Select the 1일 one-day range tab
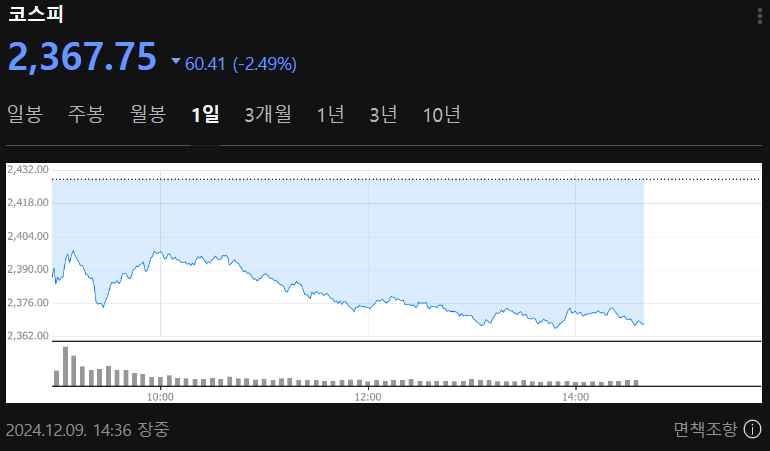This screenshot has width=770, height=451. [x=205, y=115]
